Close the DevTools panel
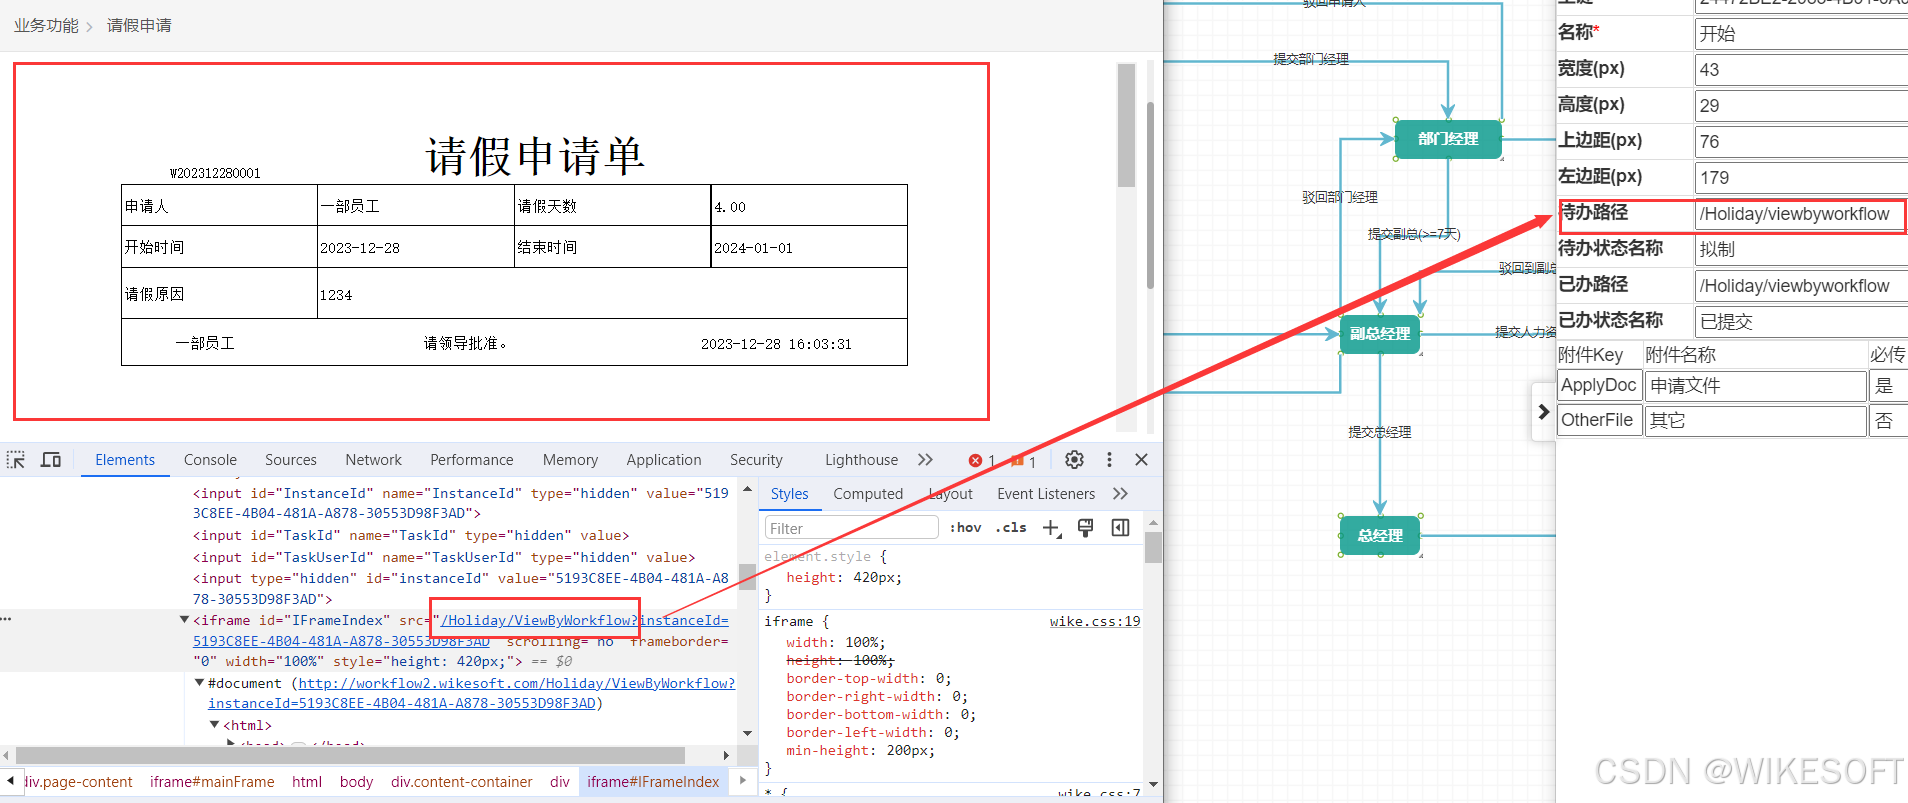Viewport: 1908px width, 803px height. [x=1141, y=460]
